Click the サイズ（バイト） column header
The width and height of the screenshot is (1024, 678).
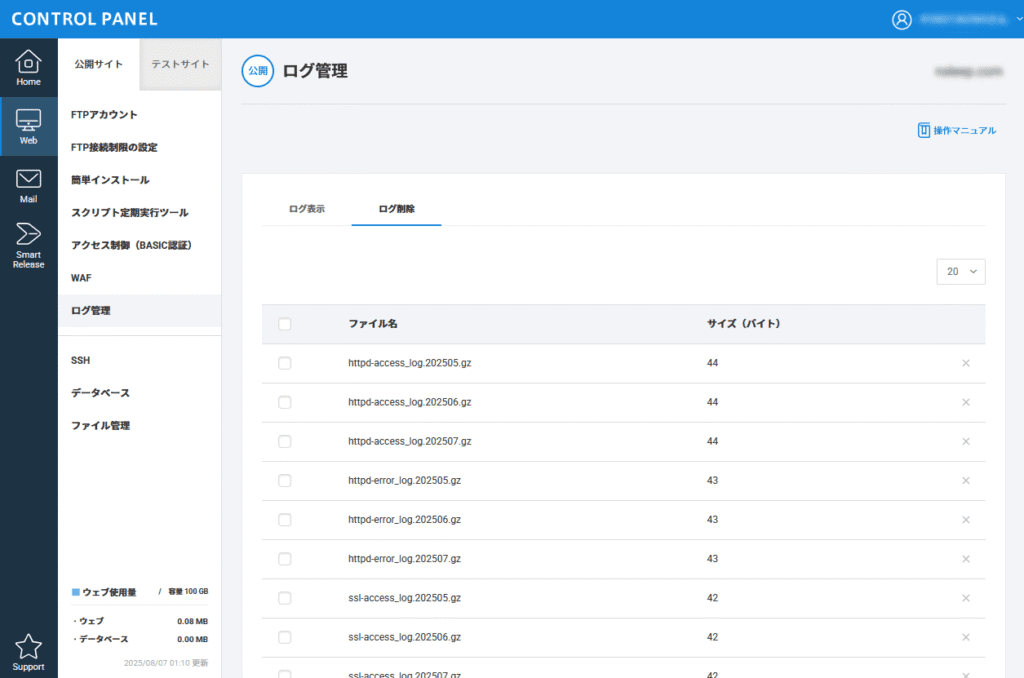point(744,324)
